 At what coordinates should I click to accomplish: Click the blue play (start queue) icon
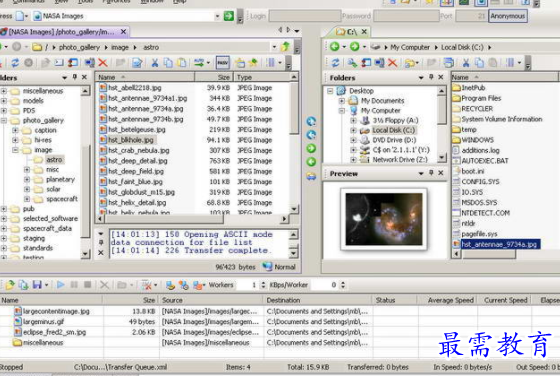pyautogui.click(x=60, y=285)
